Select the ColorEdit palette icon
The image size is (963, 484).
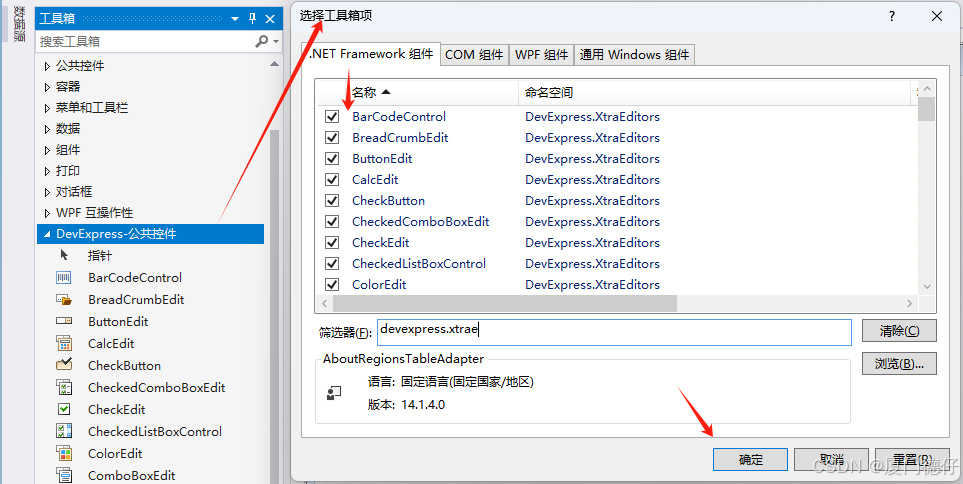pos(63,453)
